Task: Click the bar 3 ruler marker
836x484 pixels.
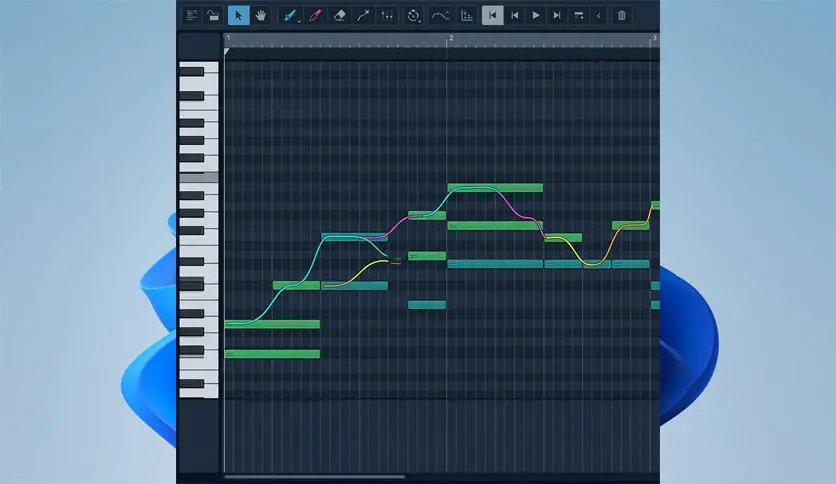Action: [x=654, y=38]
